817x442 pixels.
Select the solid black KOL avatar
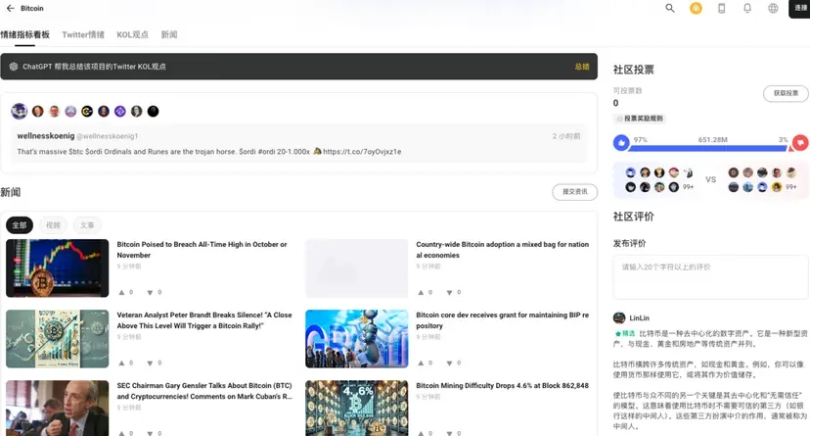153,111
